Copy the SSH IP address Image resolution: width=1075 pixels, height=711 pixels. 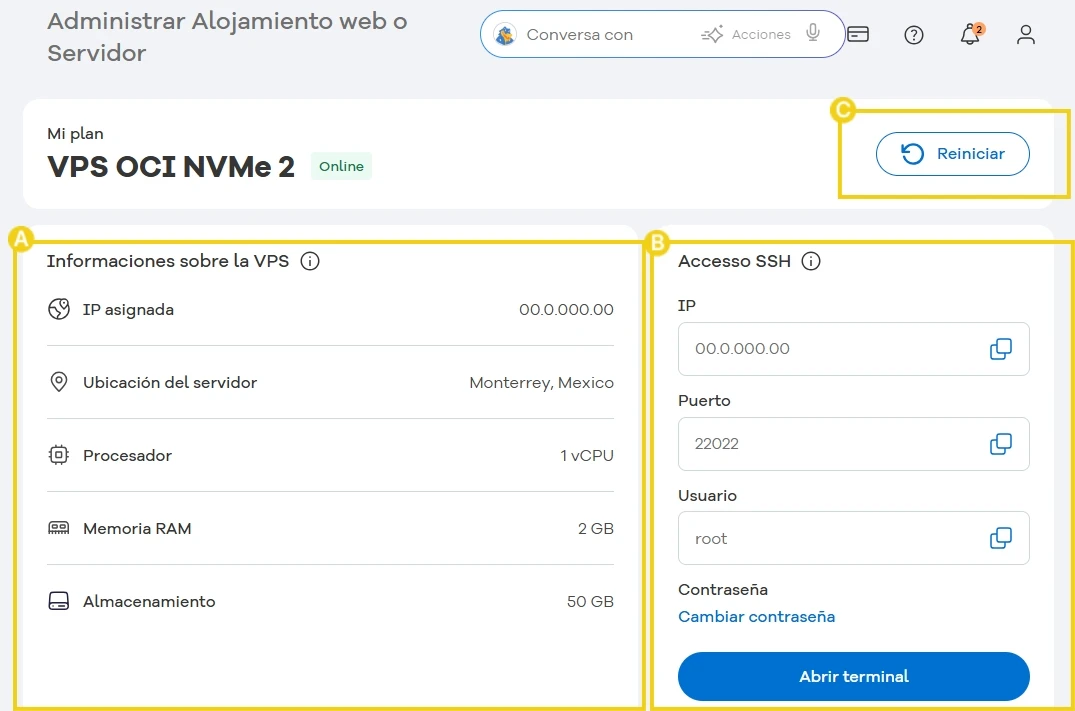tap(999, 348)
